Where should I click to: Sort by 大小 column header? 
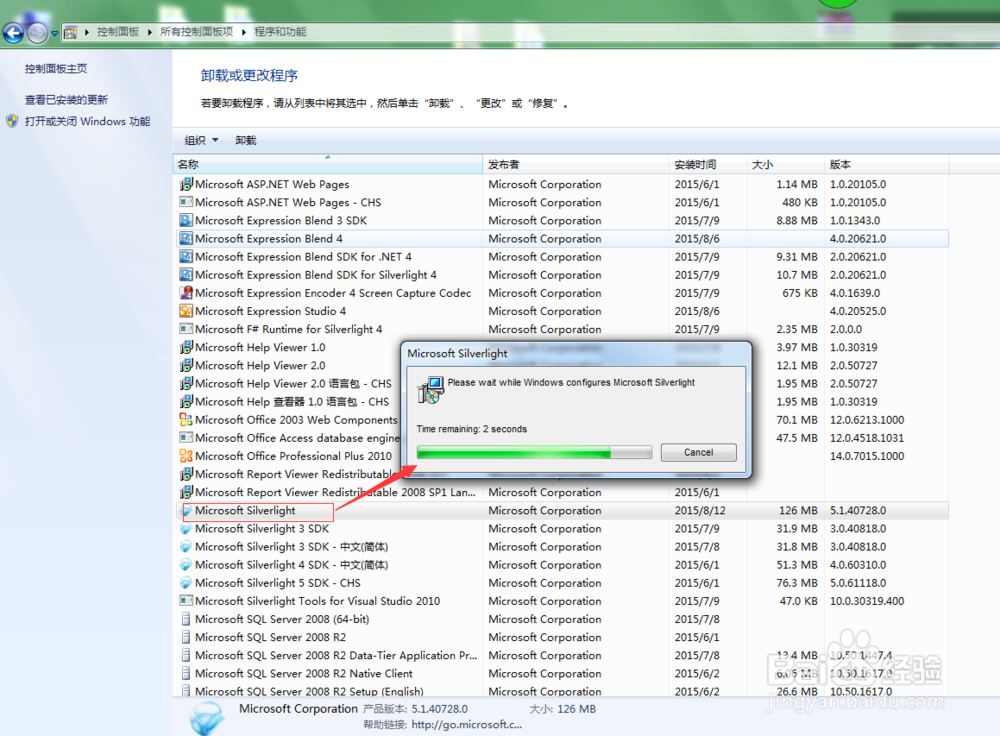pos(785,164)
